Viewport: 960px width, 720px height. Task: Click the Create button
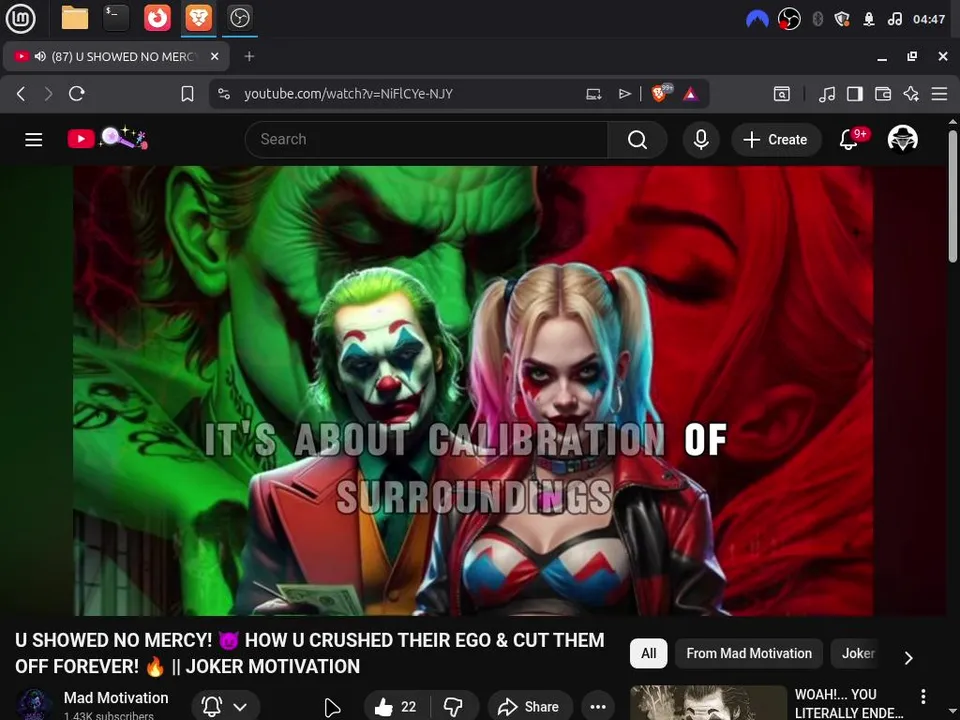click(775, 140)
